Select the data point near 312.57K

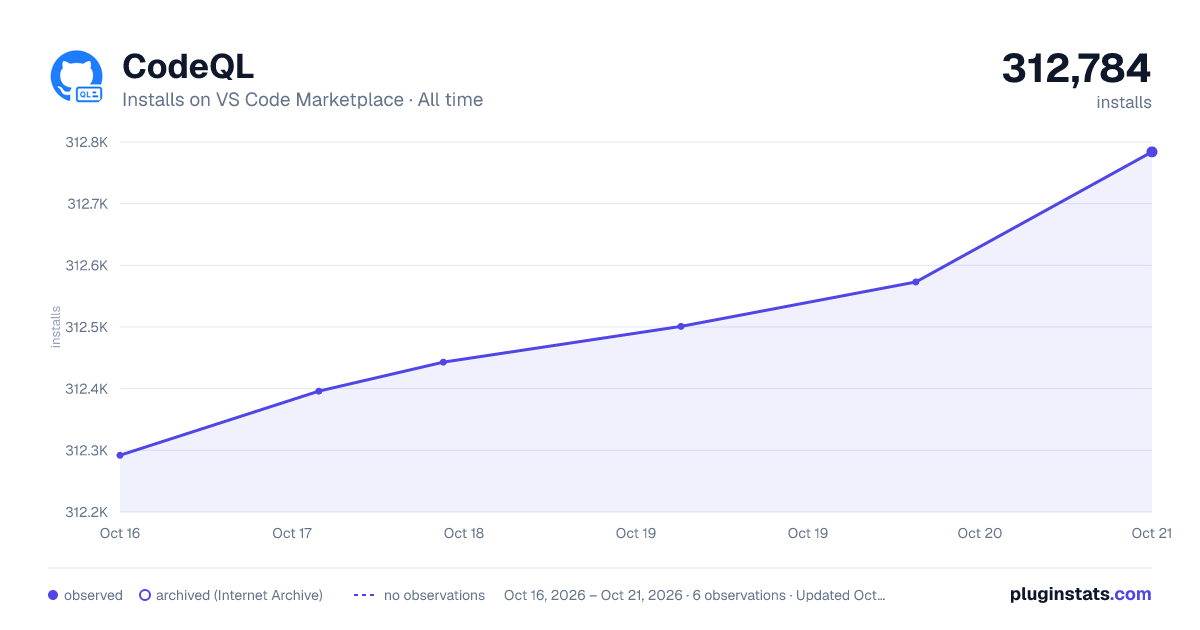coord(915,282)
